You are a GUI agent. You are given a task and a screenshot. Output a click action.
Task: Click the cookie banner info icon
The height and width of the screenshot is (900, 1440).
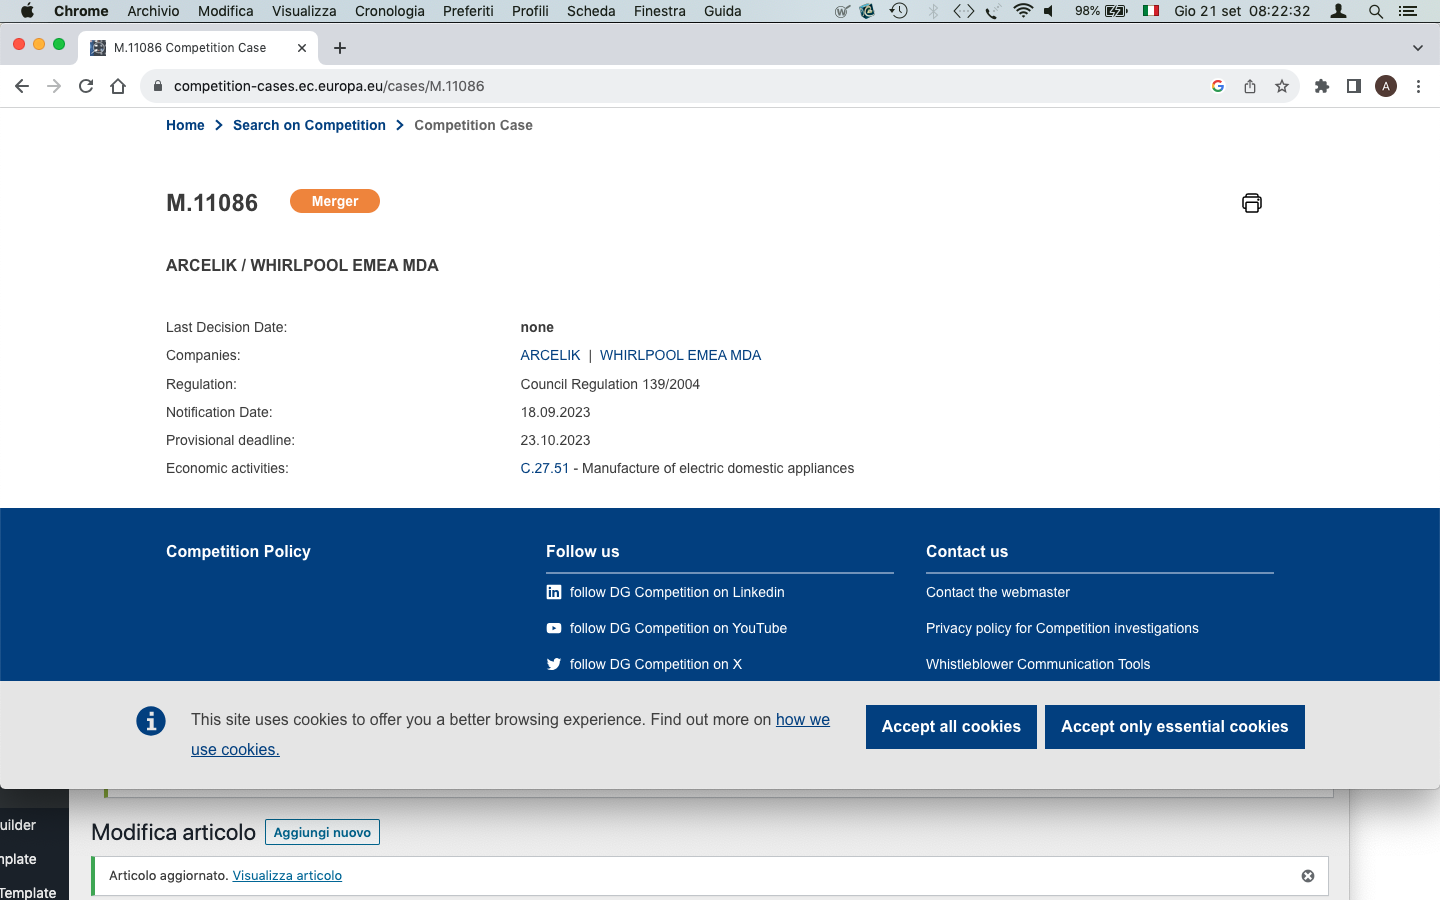tap(151, 720)
